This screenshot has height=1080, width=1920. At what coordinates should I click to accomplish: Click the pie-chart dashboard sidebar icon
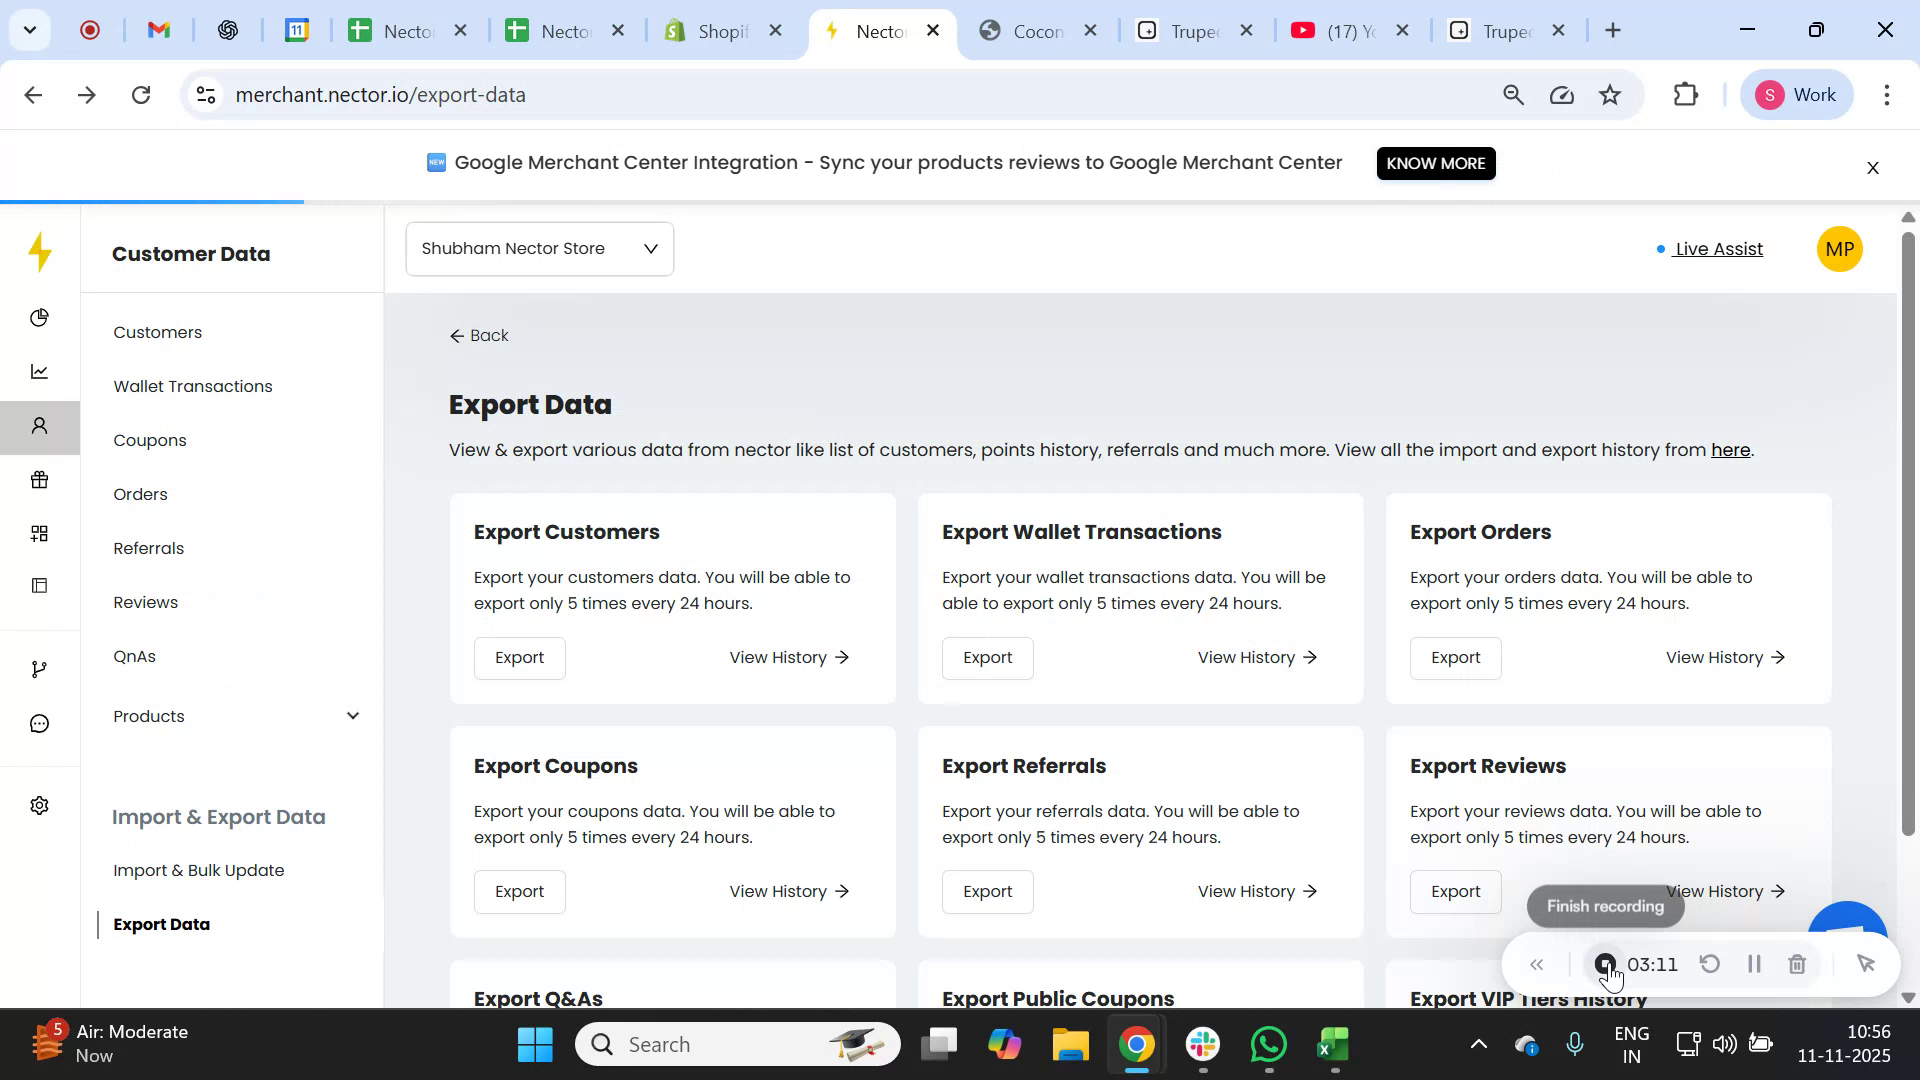(x=40, y=318)
